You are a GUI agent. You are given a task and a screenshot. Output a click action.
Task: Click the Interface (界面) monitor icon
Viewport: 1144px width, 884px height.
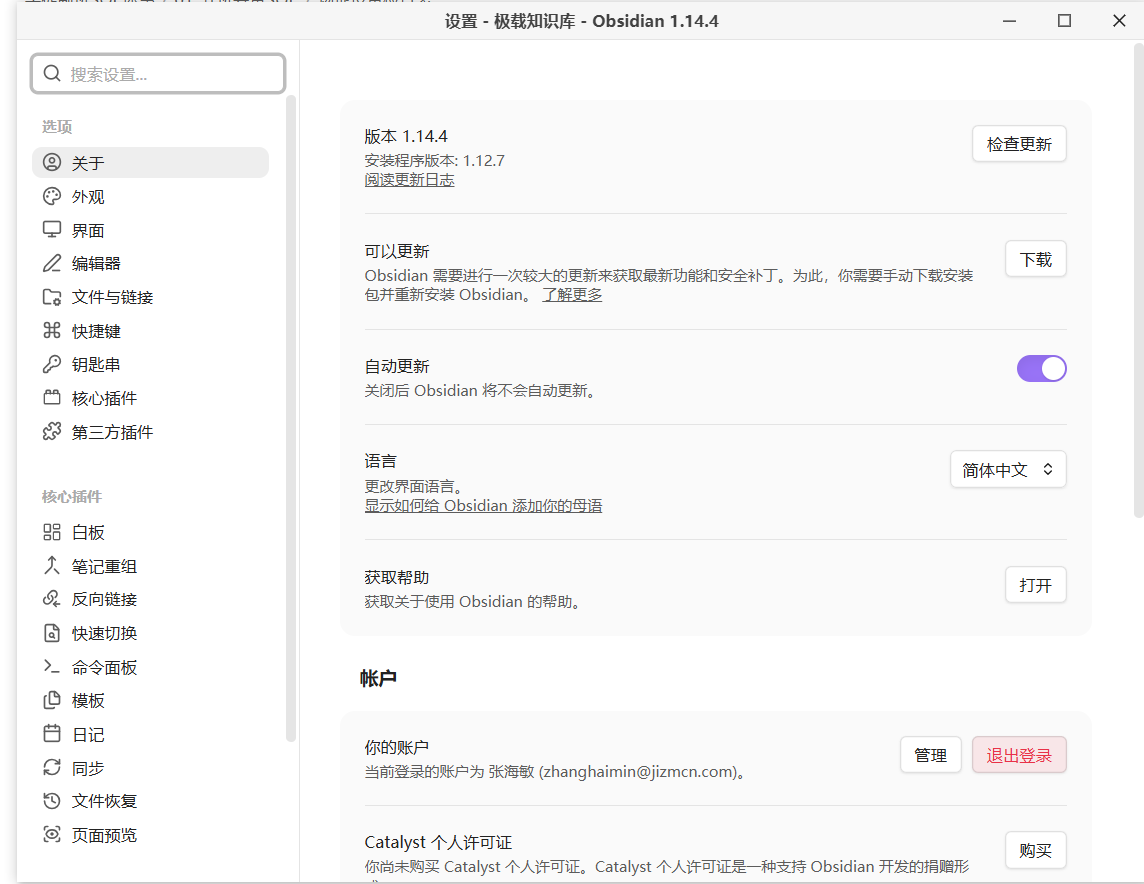[x=52, y=230]
